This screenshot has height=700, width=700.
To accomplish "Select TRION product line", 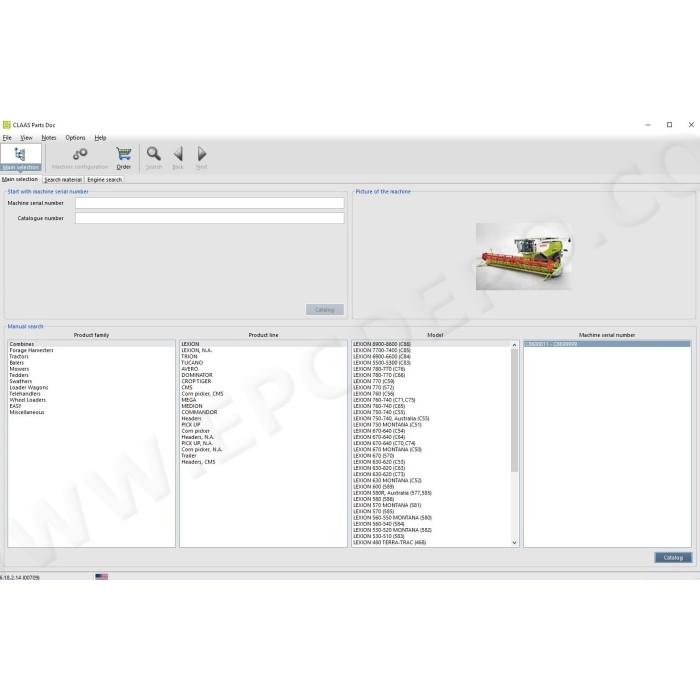I will click(x=263, y=357).
